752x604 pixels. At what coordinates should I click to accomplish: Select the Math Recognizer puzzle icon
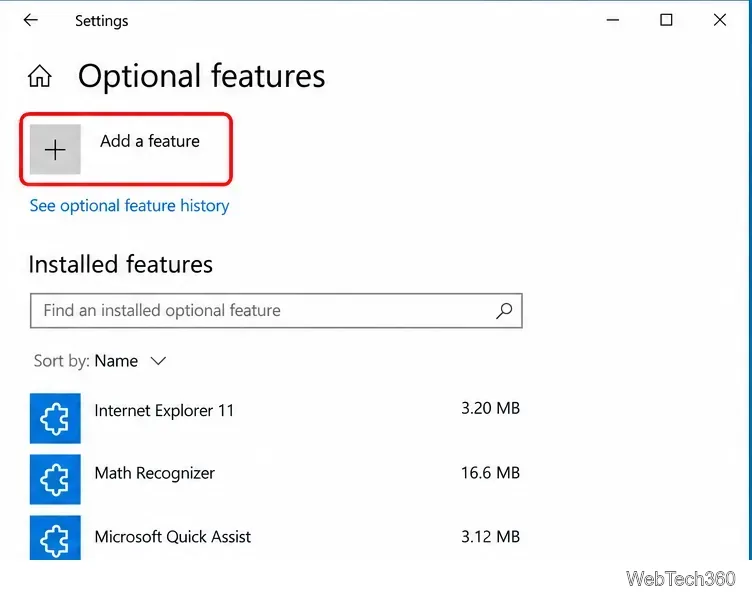click(55, 479)
